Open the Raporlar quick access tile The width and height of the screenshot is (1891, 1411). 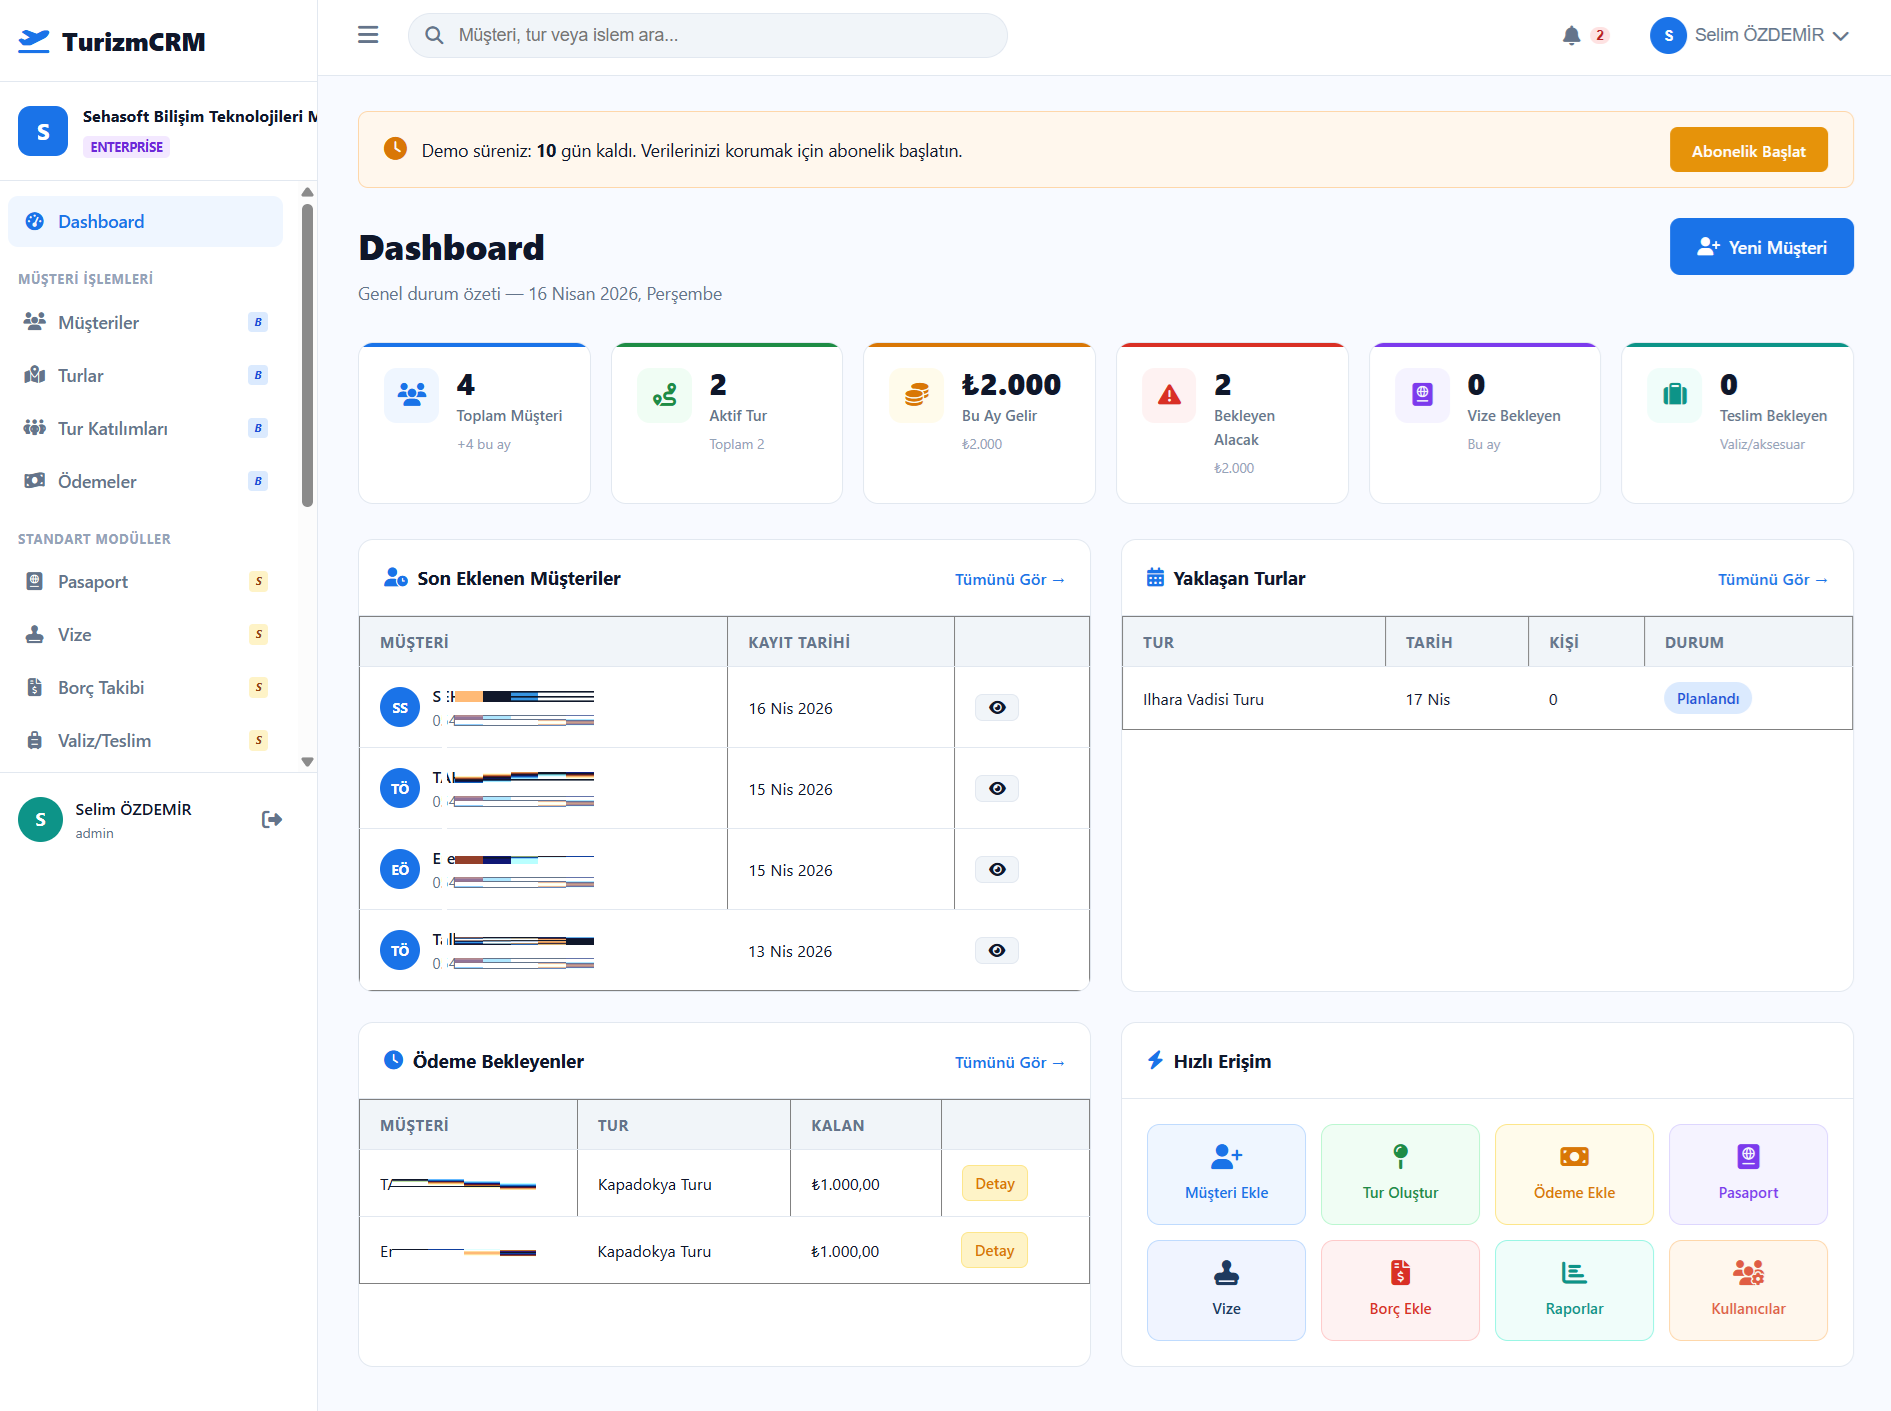pyautogui.click(x=1574, y=1290)
